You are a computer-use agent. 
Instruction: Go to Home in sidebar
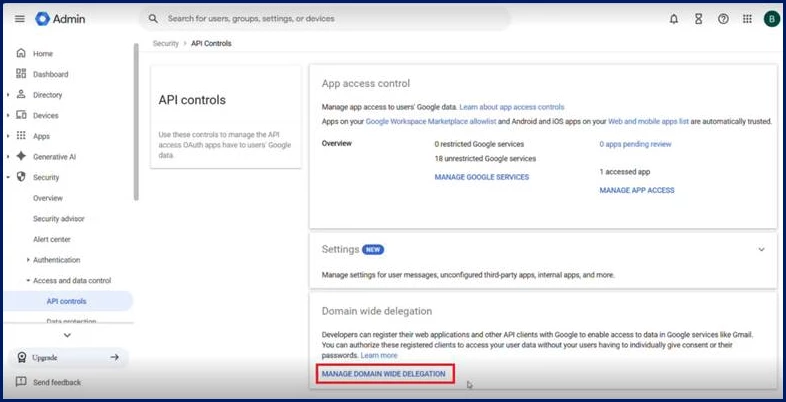43,54
